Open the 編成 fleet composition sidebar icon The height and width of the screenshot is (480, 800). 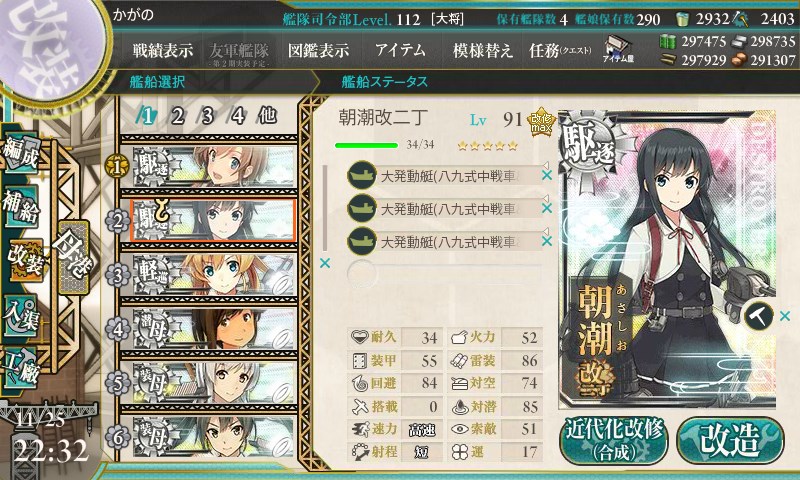point(20,155)
